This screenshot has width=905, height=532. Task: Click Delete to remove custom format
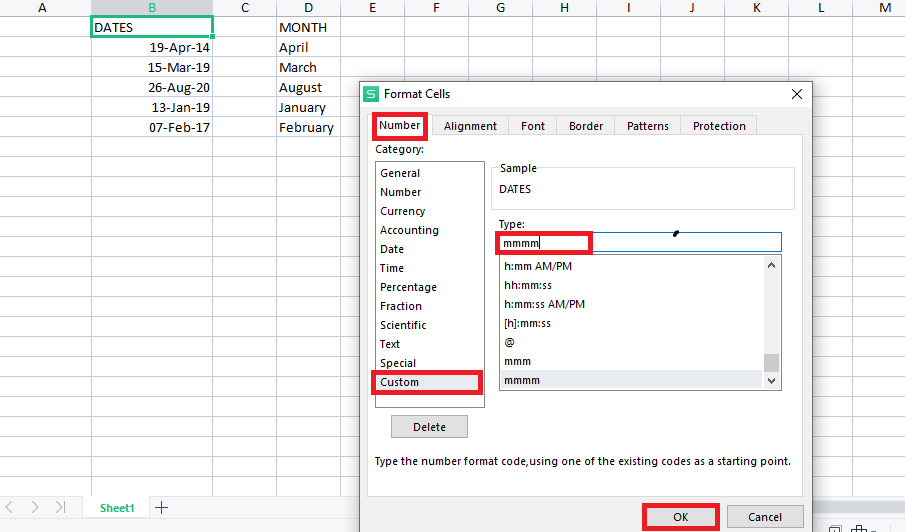point(429,427)
